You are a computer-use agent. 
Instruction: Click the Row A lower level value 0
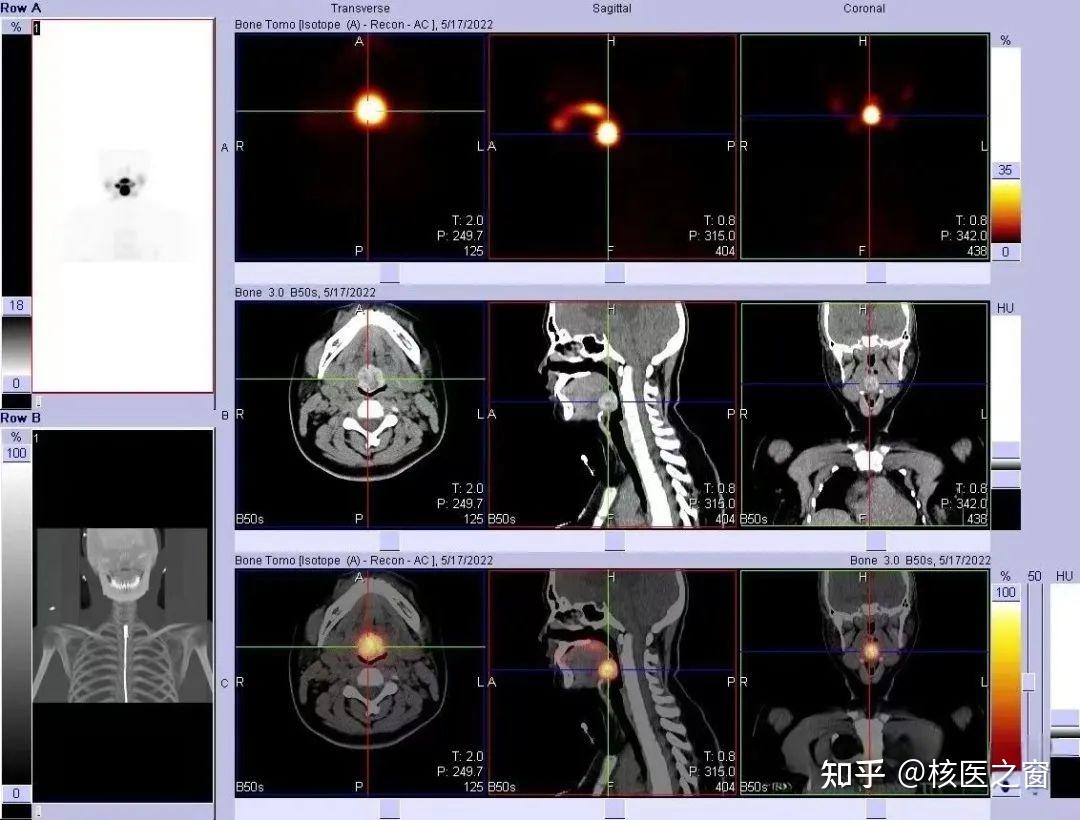click(17, 383)
